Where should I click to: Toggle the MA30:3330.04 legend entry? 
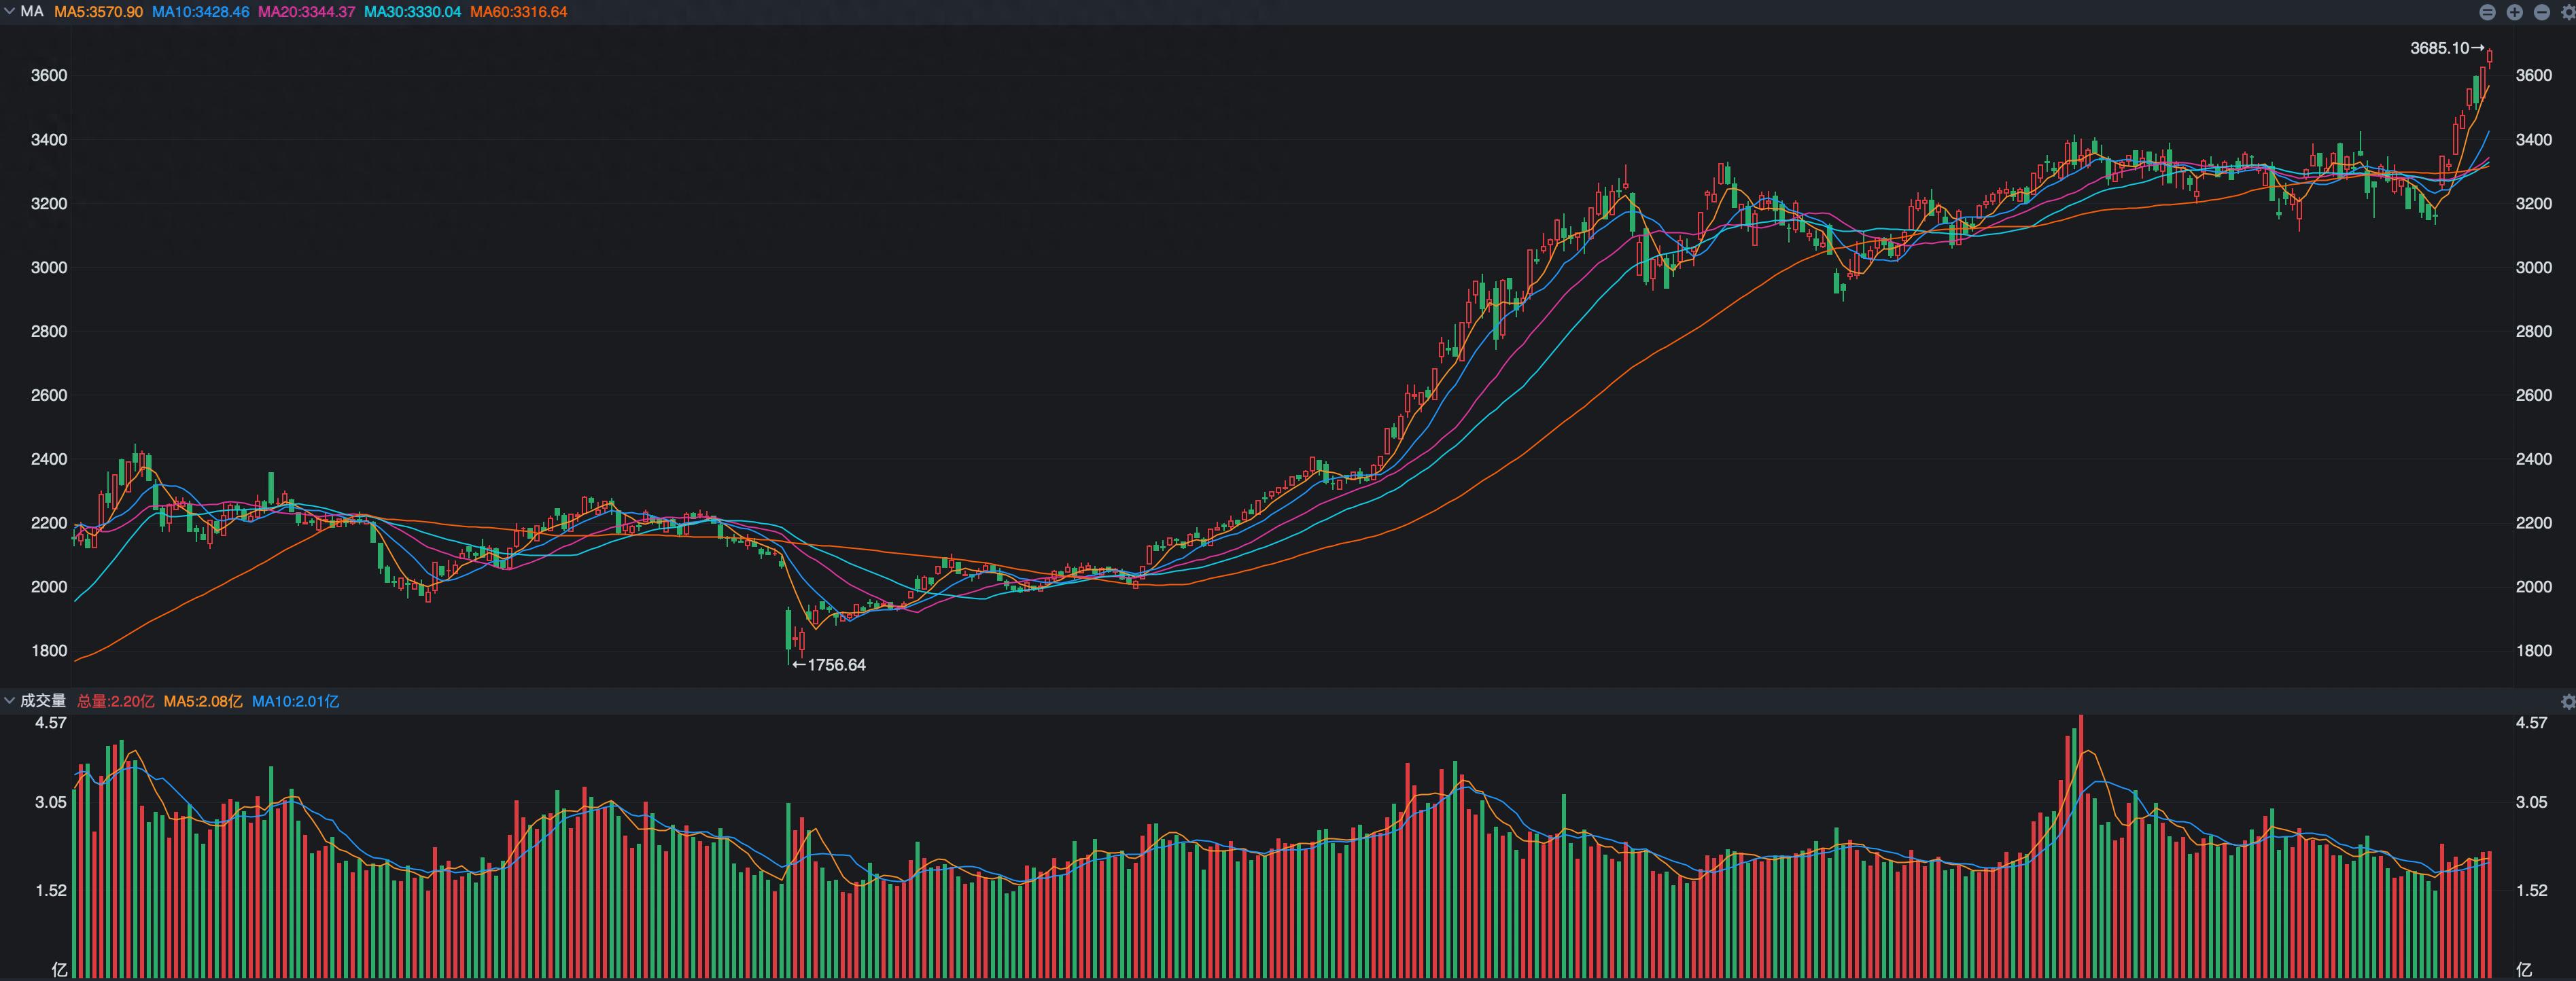[412, 12]
